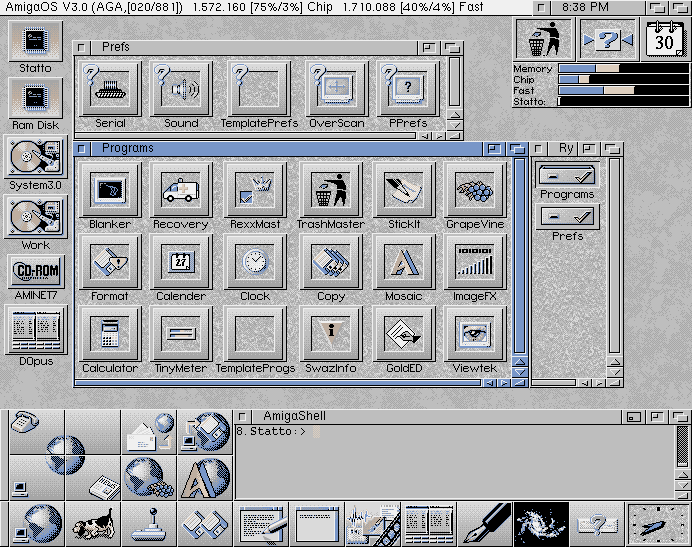This screenshot has height=547, width=692.
Task: Launch the Blanker program icon
Action: point(110,190)
